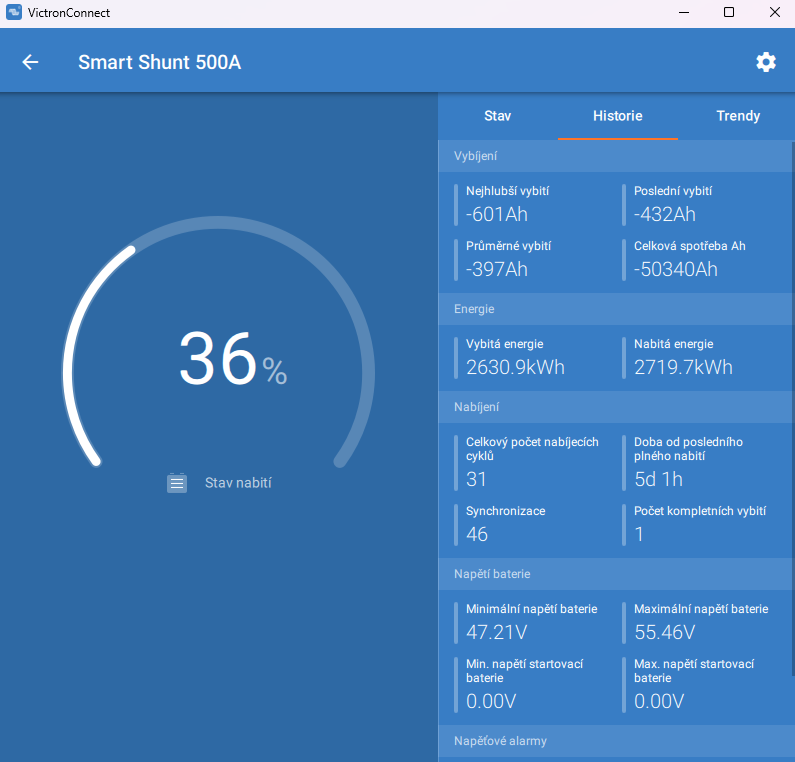This screenshot has height=762, width=795.
Task: Open the Trendy tab
Action: click(x=738, y=116)
